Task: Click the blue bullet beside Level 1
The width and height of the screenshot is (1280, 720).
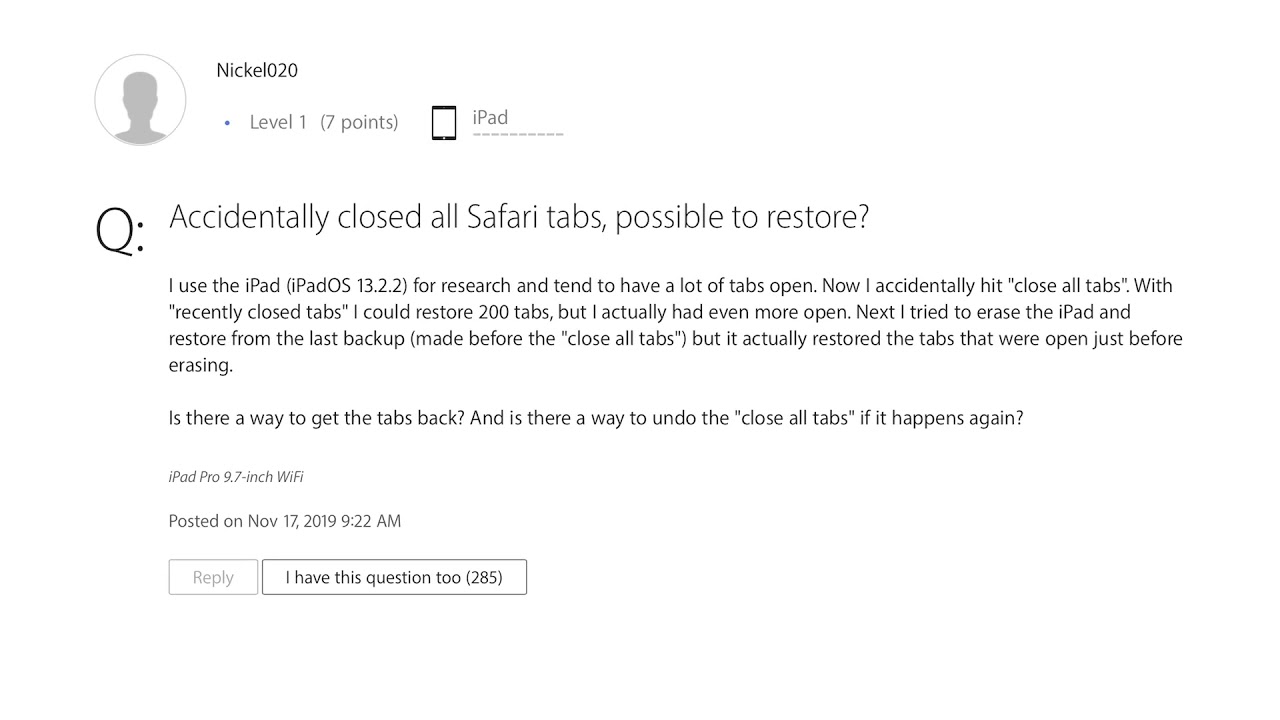Action: [227, 123]
